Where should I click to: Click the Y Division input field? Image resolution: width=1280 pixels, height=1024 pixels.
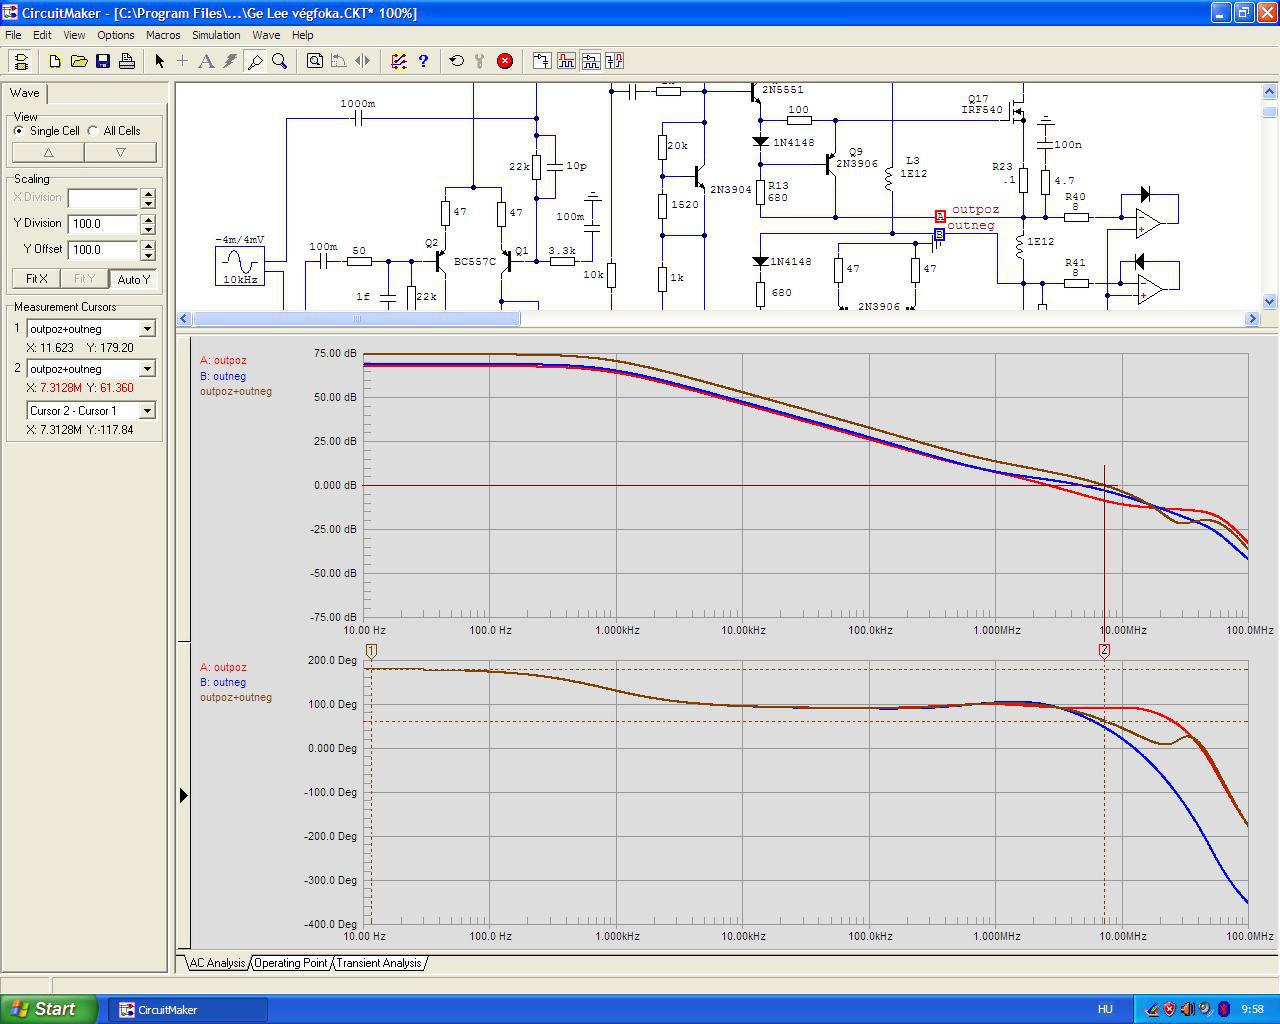tap(103, 224)
